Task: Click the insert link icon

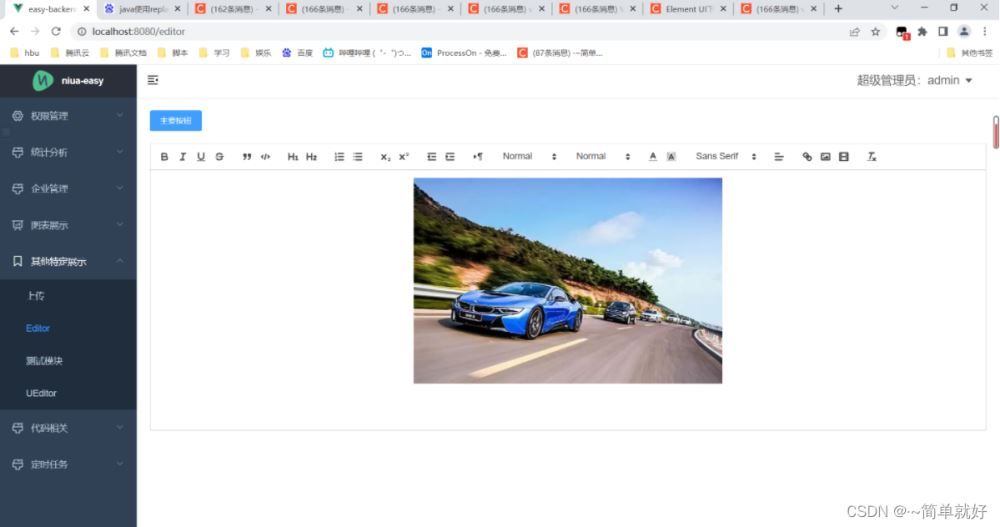Action: coord(807,157)
